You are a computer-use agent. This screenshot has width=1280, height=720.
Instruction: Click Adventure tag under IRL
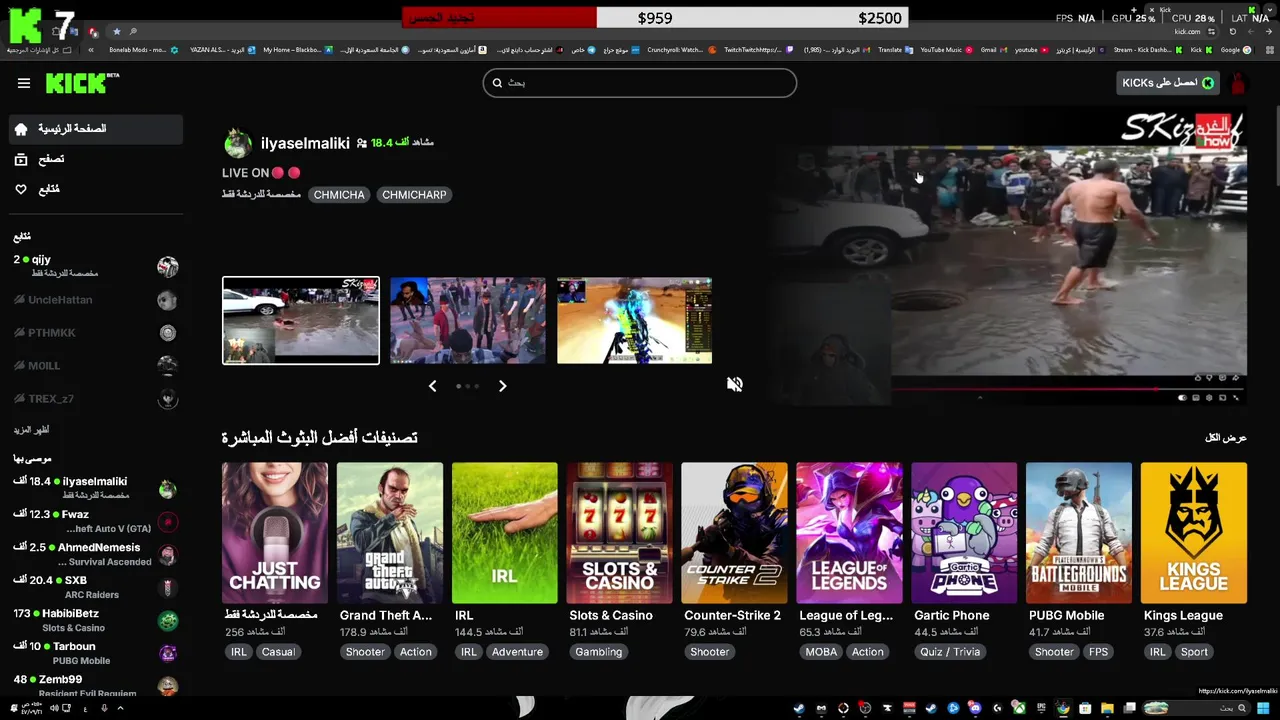[x=517, y=652]
